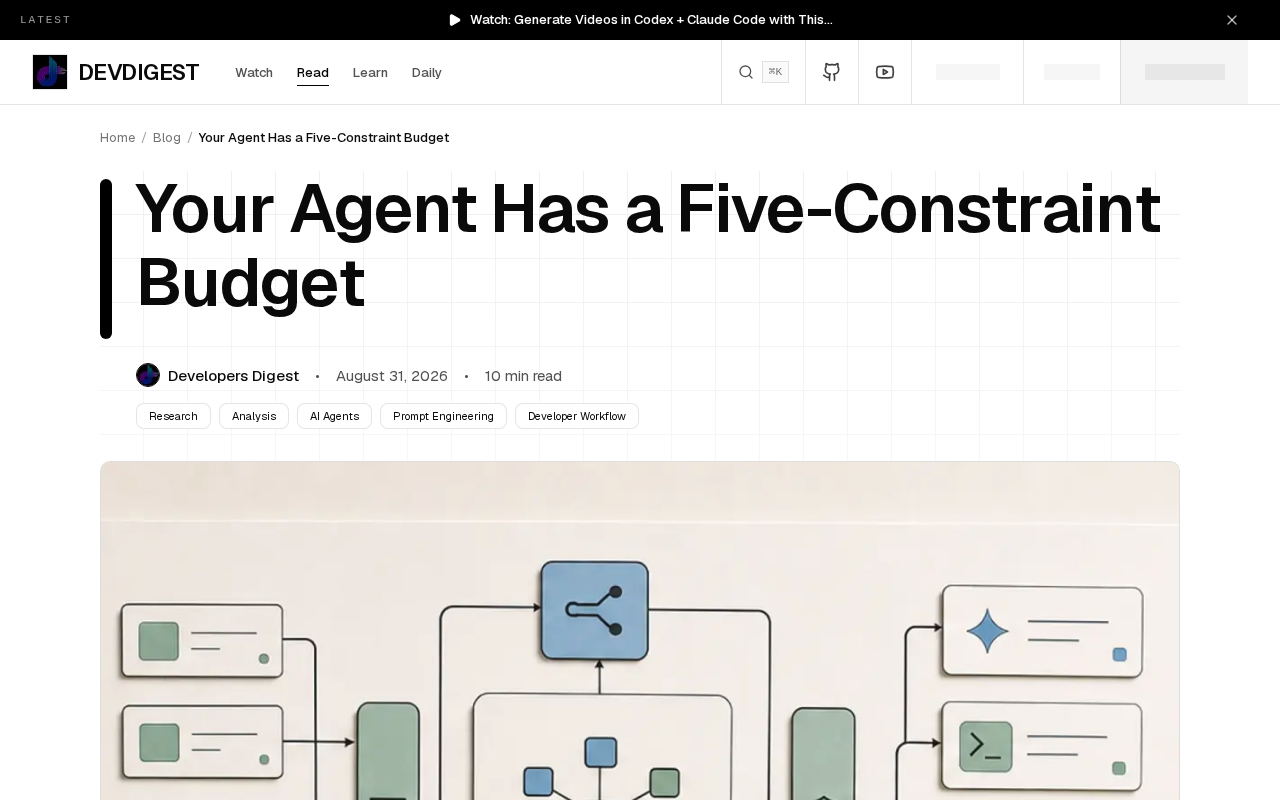
Task: Click the '10 min read' text
Action: coord(523,376)
